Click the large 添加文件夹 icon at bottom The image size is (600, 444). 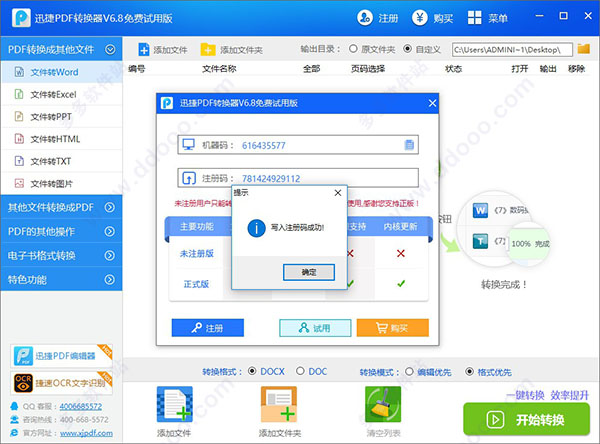279,404
